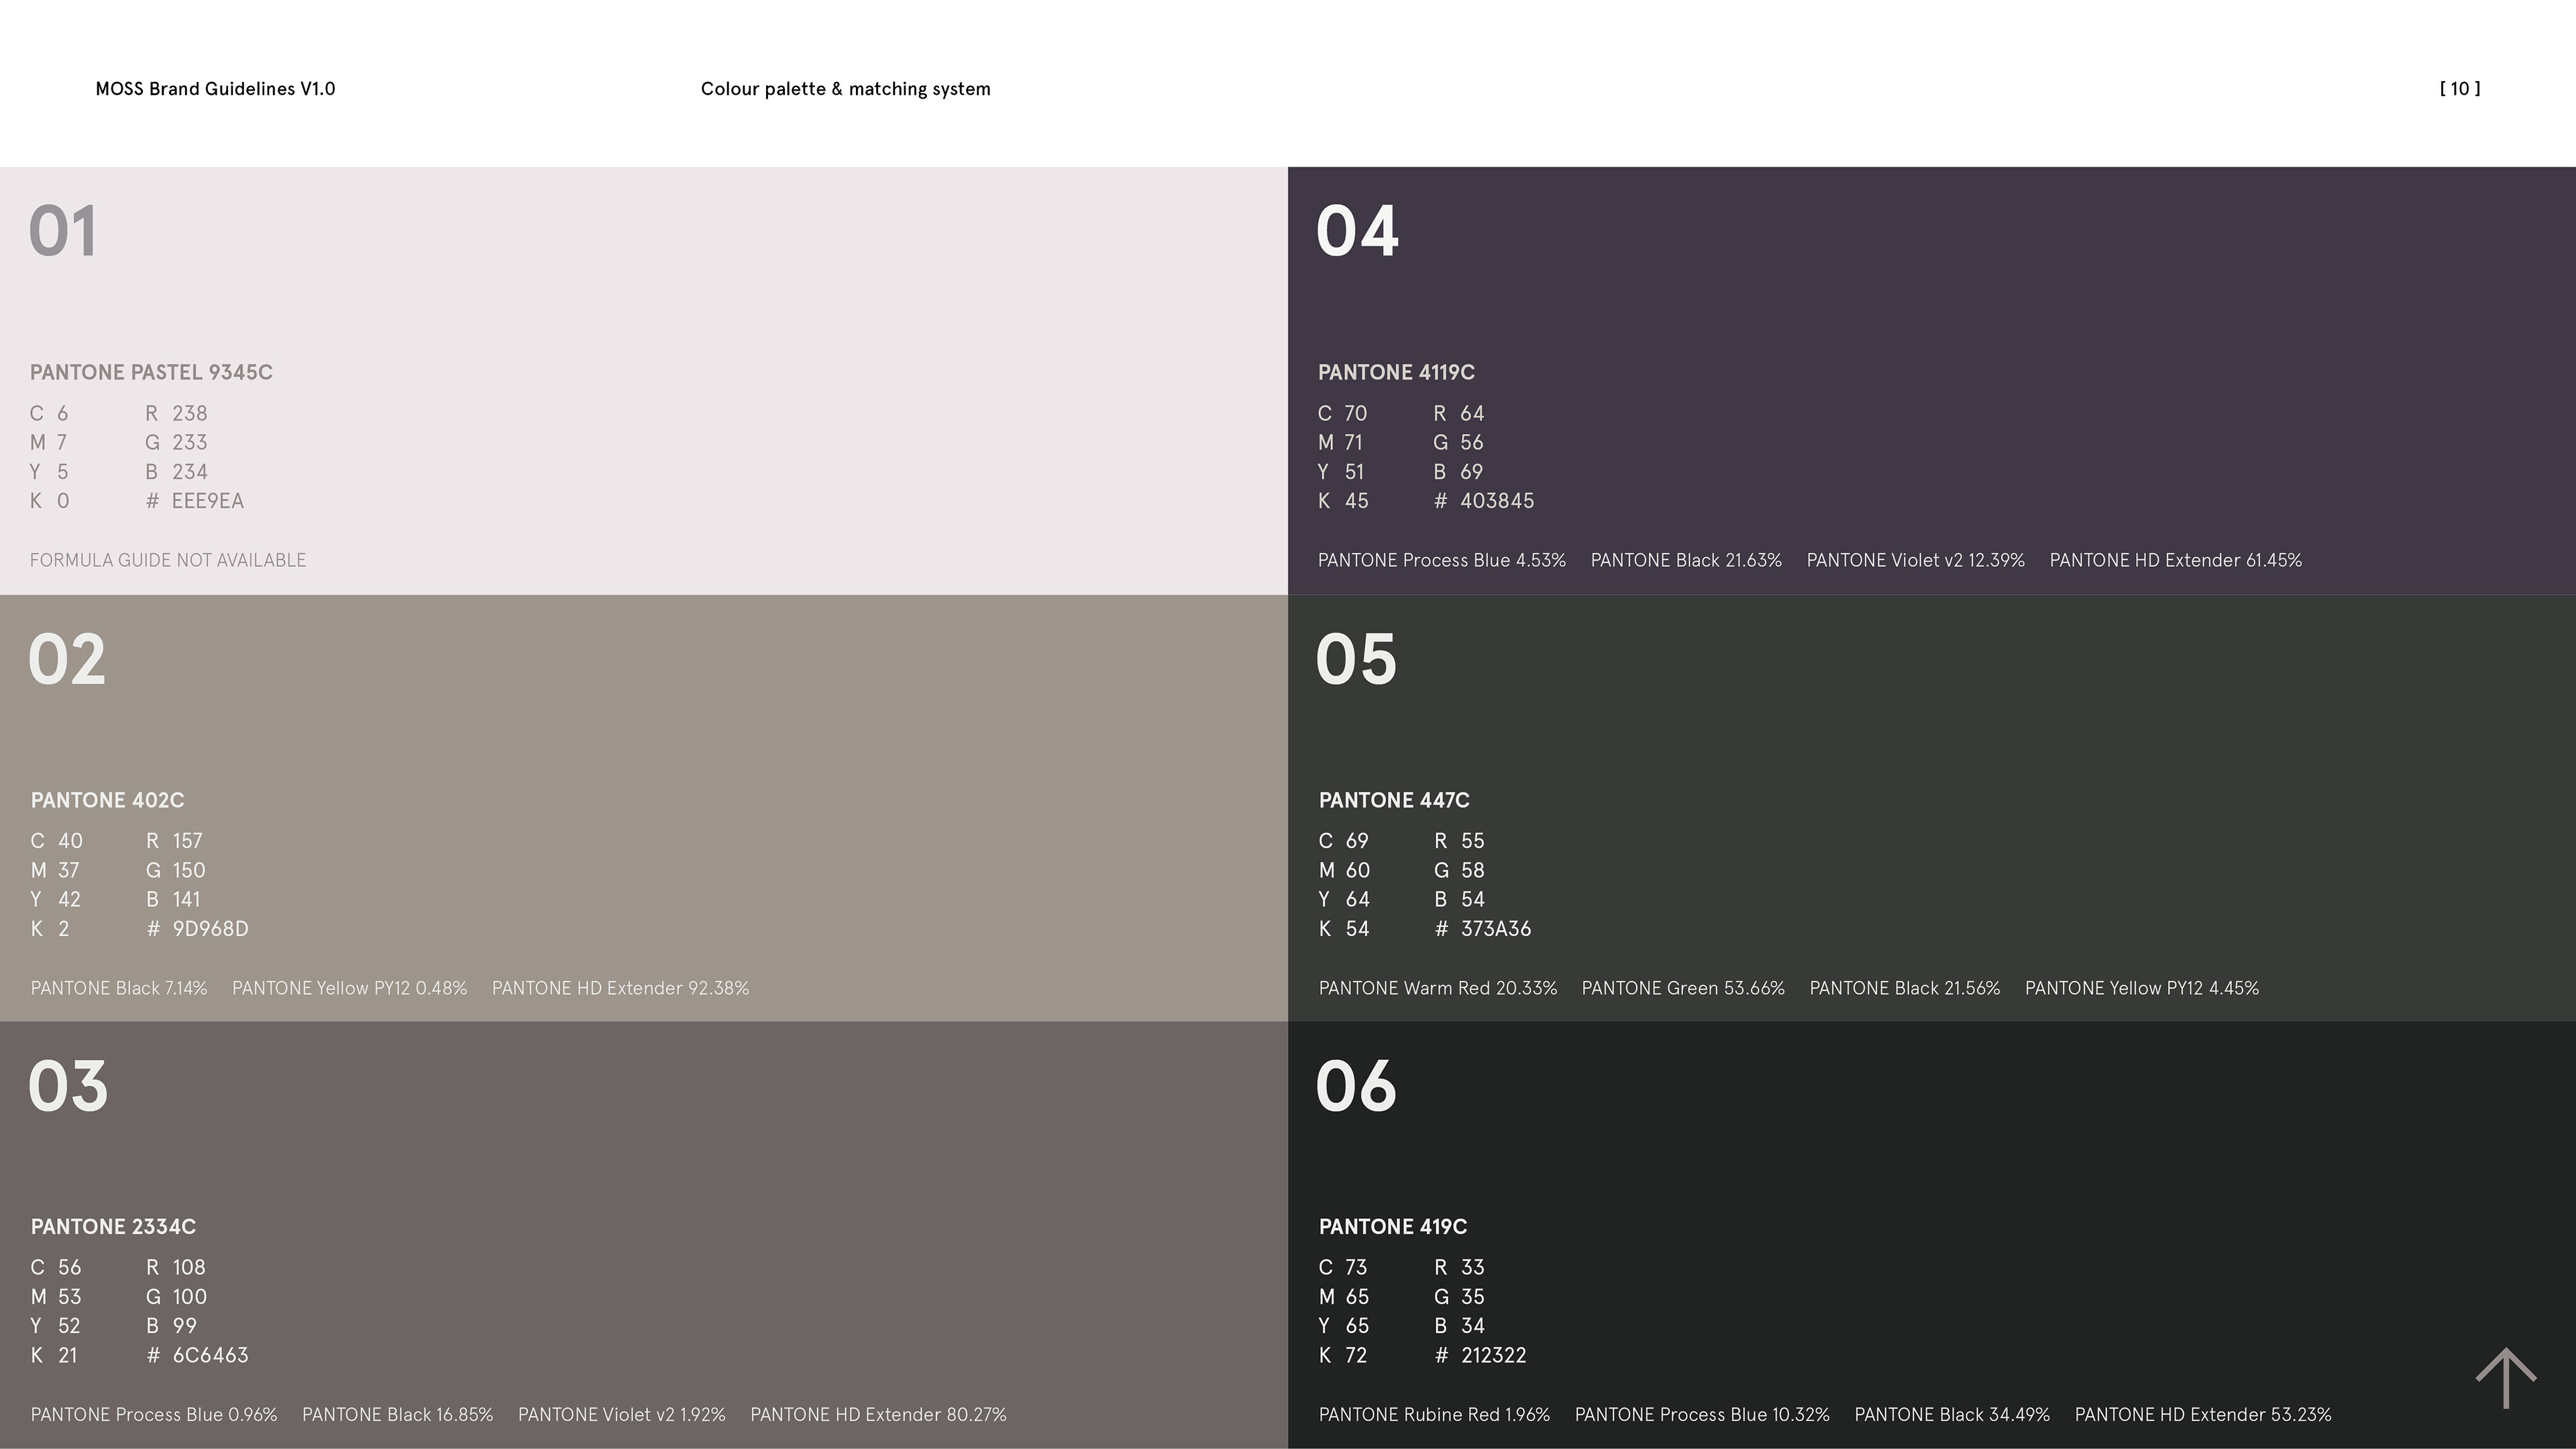Click PANTONE Process Blue 0.96% text
2576x1449 pixels.
(x=154, y=1415)
